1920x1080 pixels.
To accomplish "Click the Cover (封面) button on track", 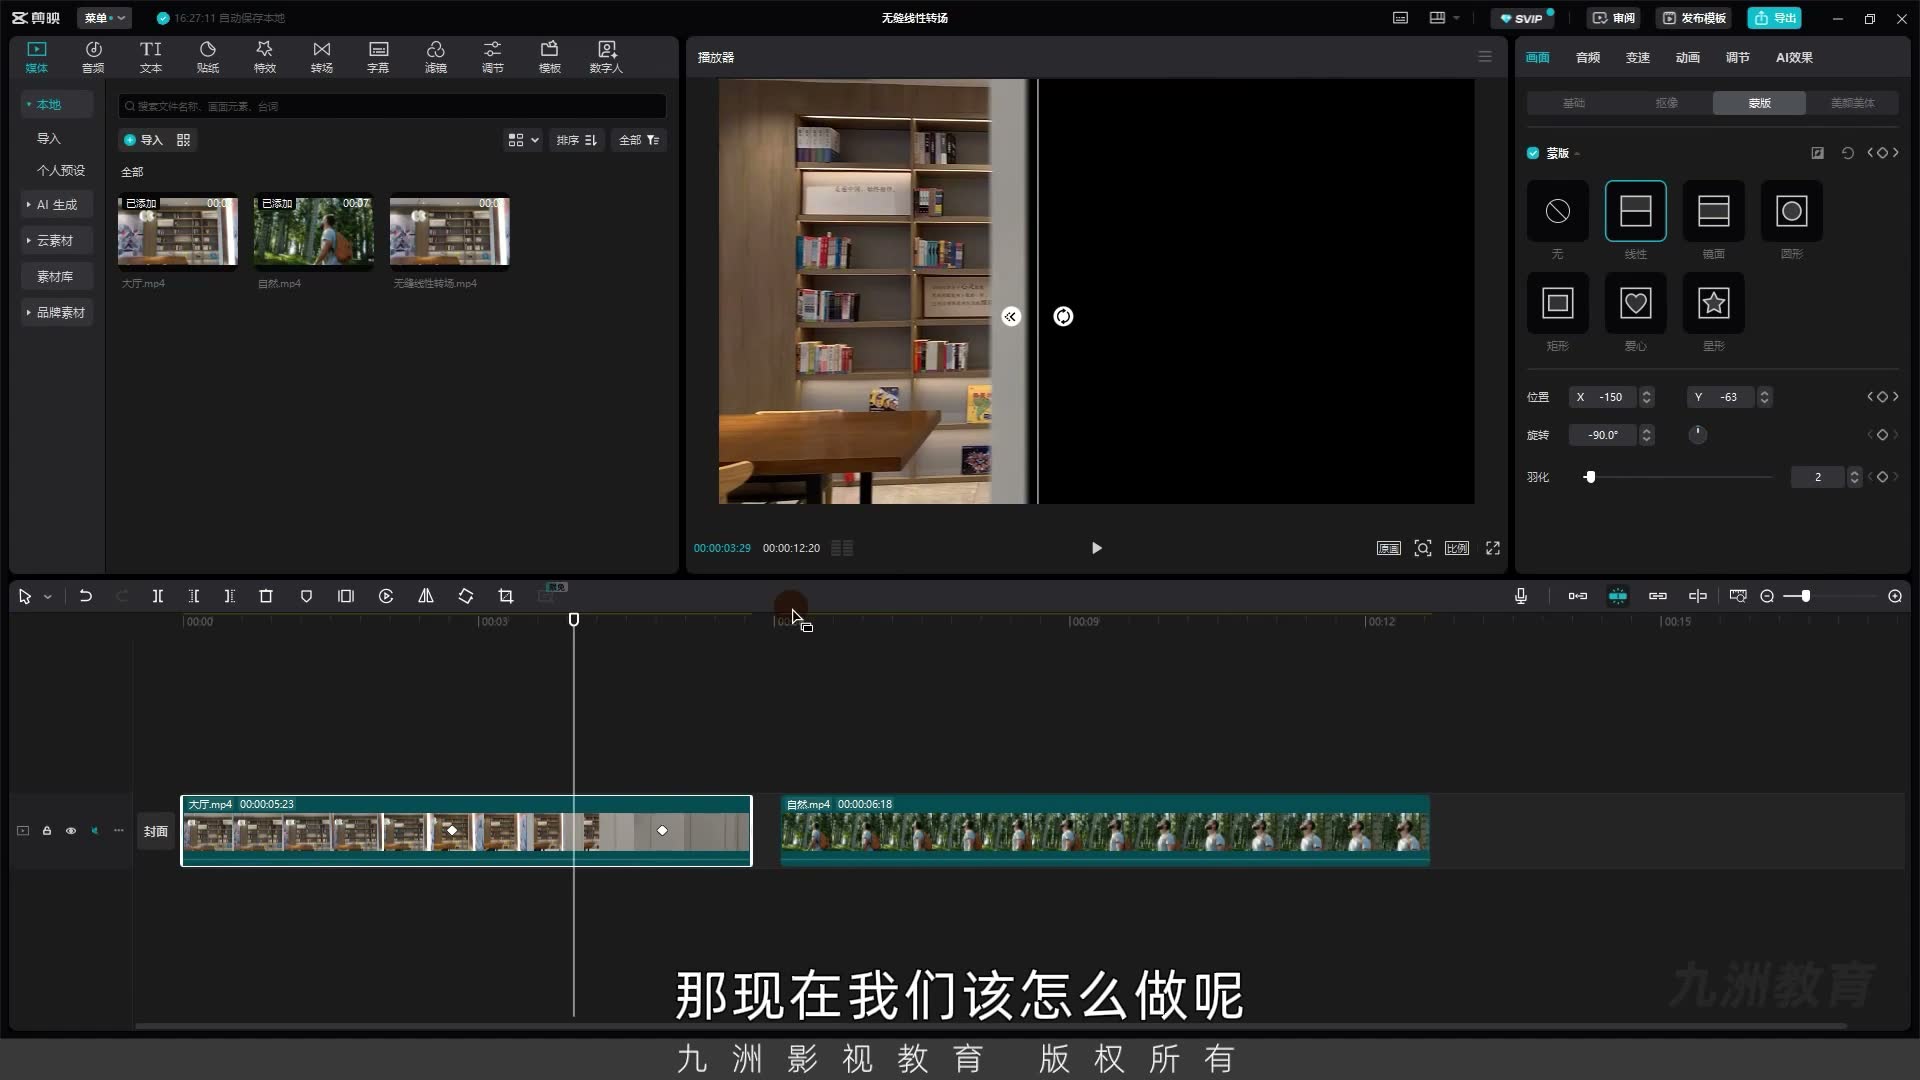I will tap(156, 831).
